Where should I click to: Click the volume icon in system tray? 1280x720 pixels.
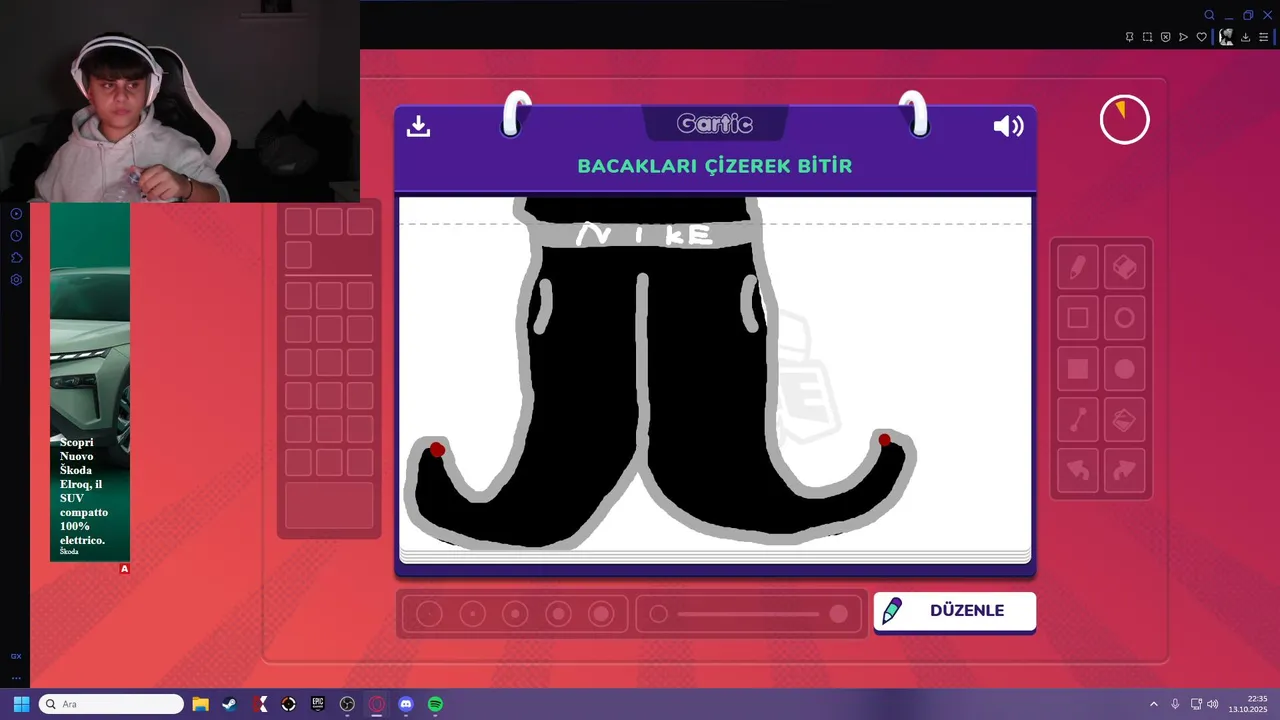coord(1213,704)
